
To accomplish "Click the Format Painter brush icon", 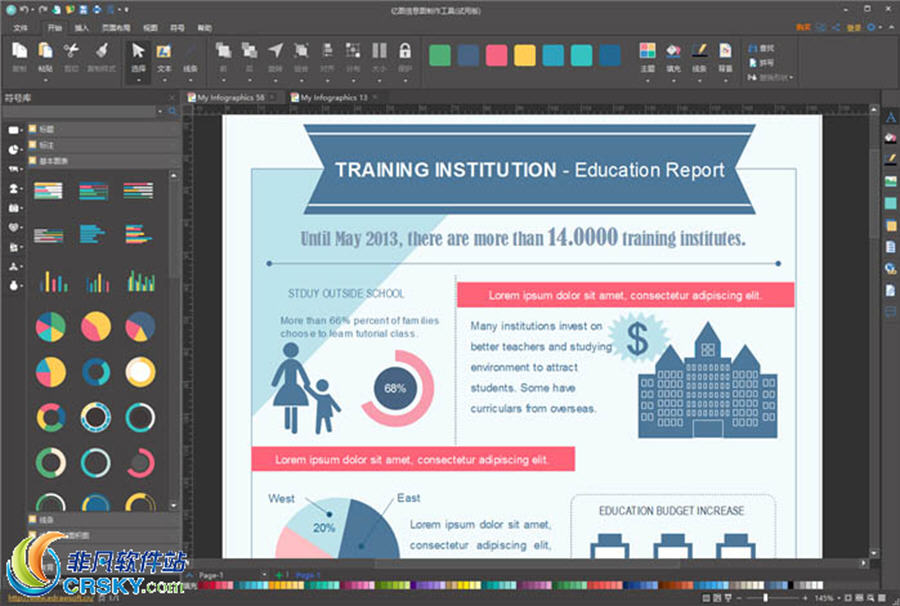I will [x=102, y=51].
